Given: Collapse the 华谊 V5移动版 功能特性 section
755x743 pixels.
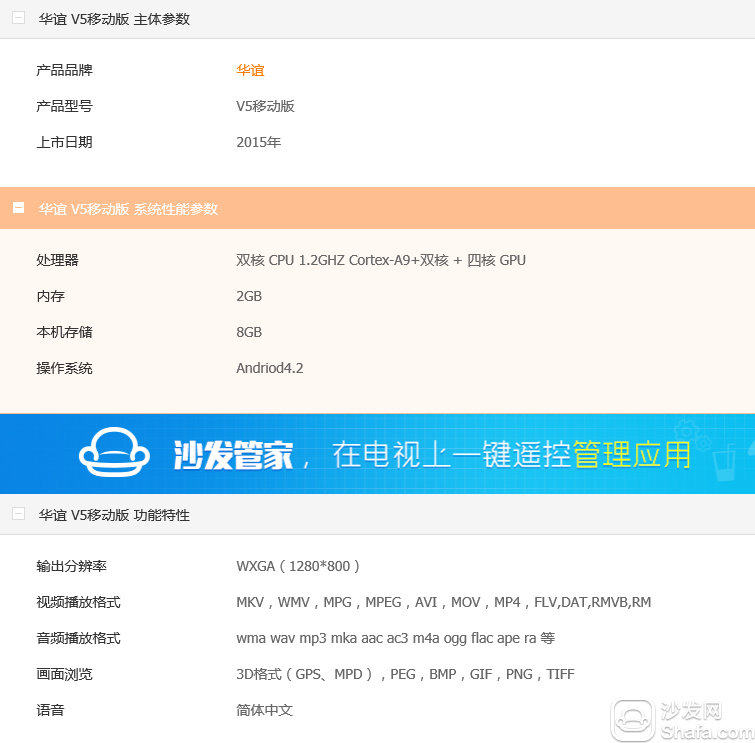Looking at the screenshot, I should click(x=18, y=514).
